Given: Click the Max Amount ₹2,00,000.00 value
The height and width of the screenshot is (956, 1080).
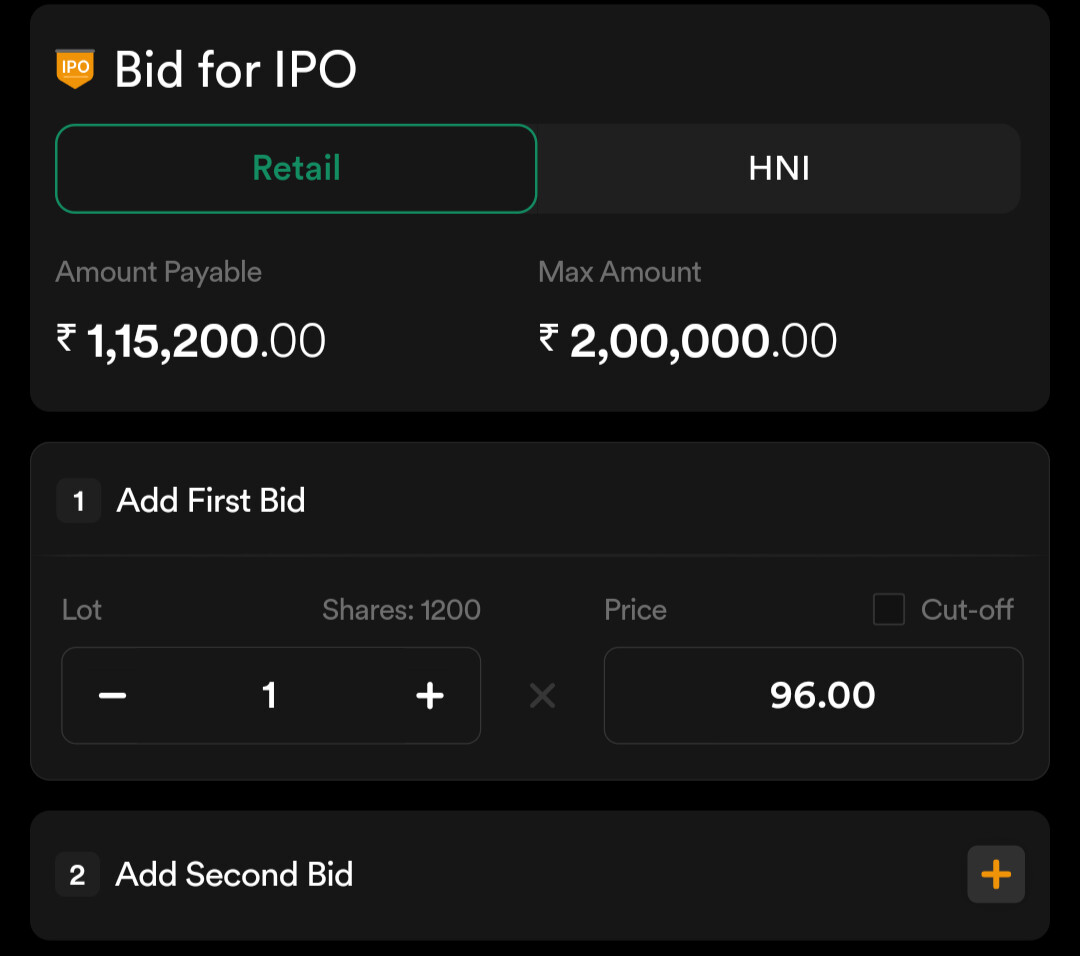Looking at the screenshot, I should 687,341.
